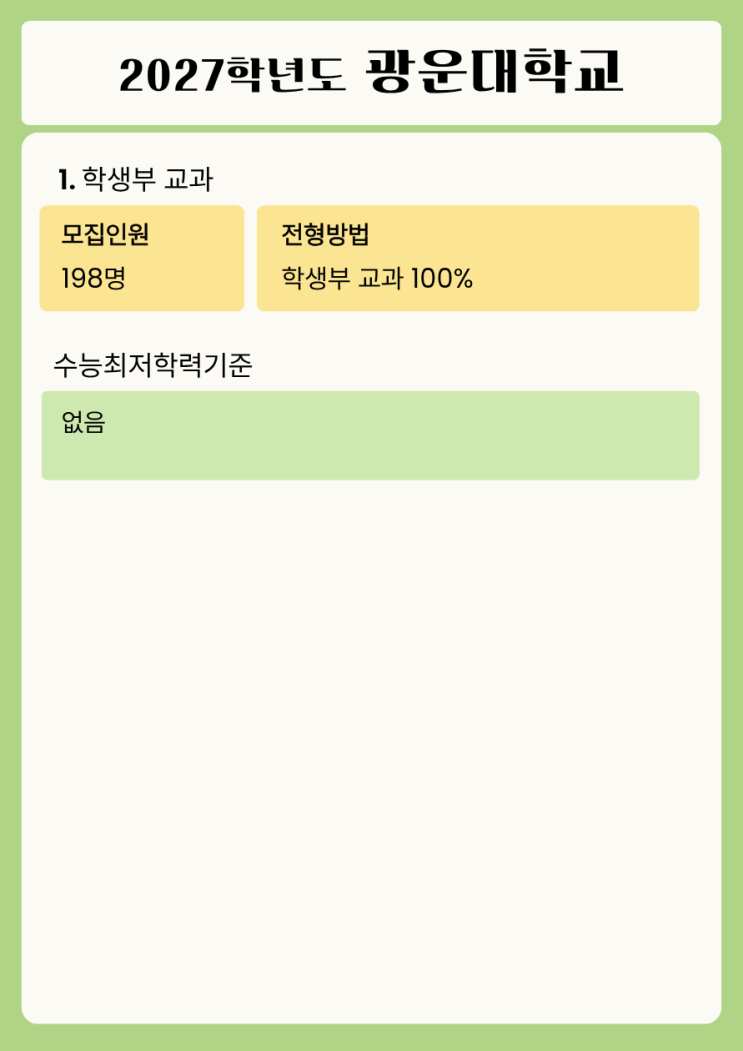This screenshot has width=743, height=1051.
Task: Select the "학생부 교과" section heading
Action: [x=147, y=180]
